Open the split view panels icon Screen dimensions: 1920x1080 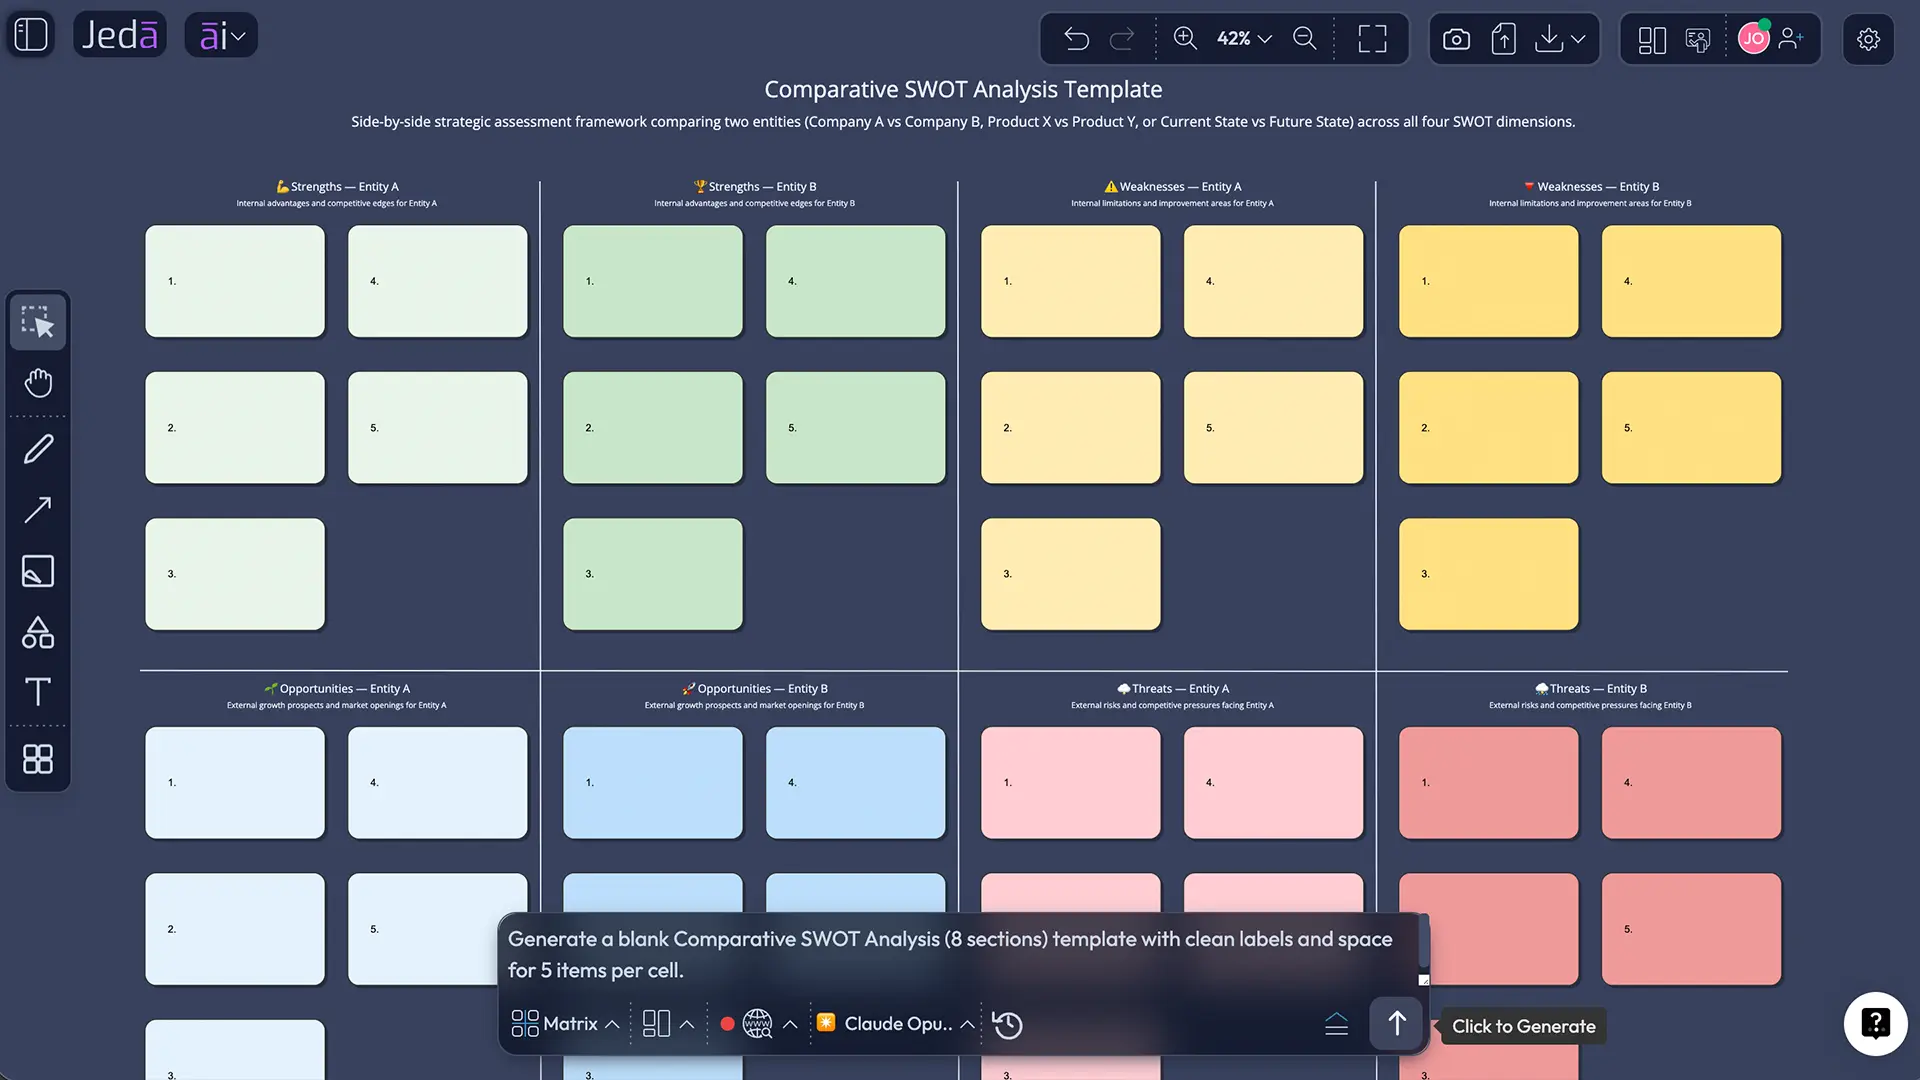pos(1652,40)
